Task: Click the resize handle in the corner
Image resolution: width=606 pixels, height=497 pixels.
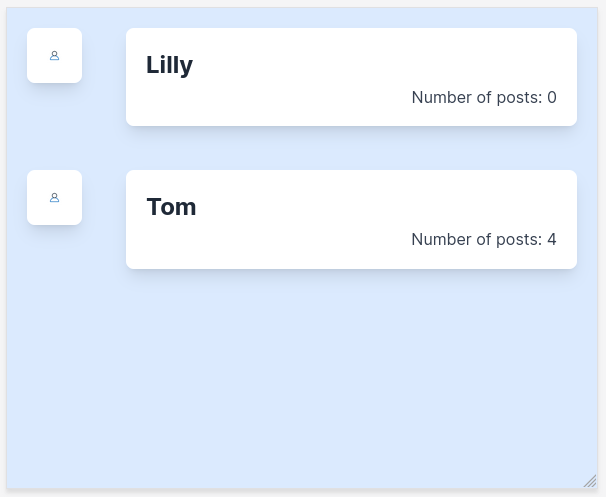Action: (590, 481)
